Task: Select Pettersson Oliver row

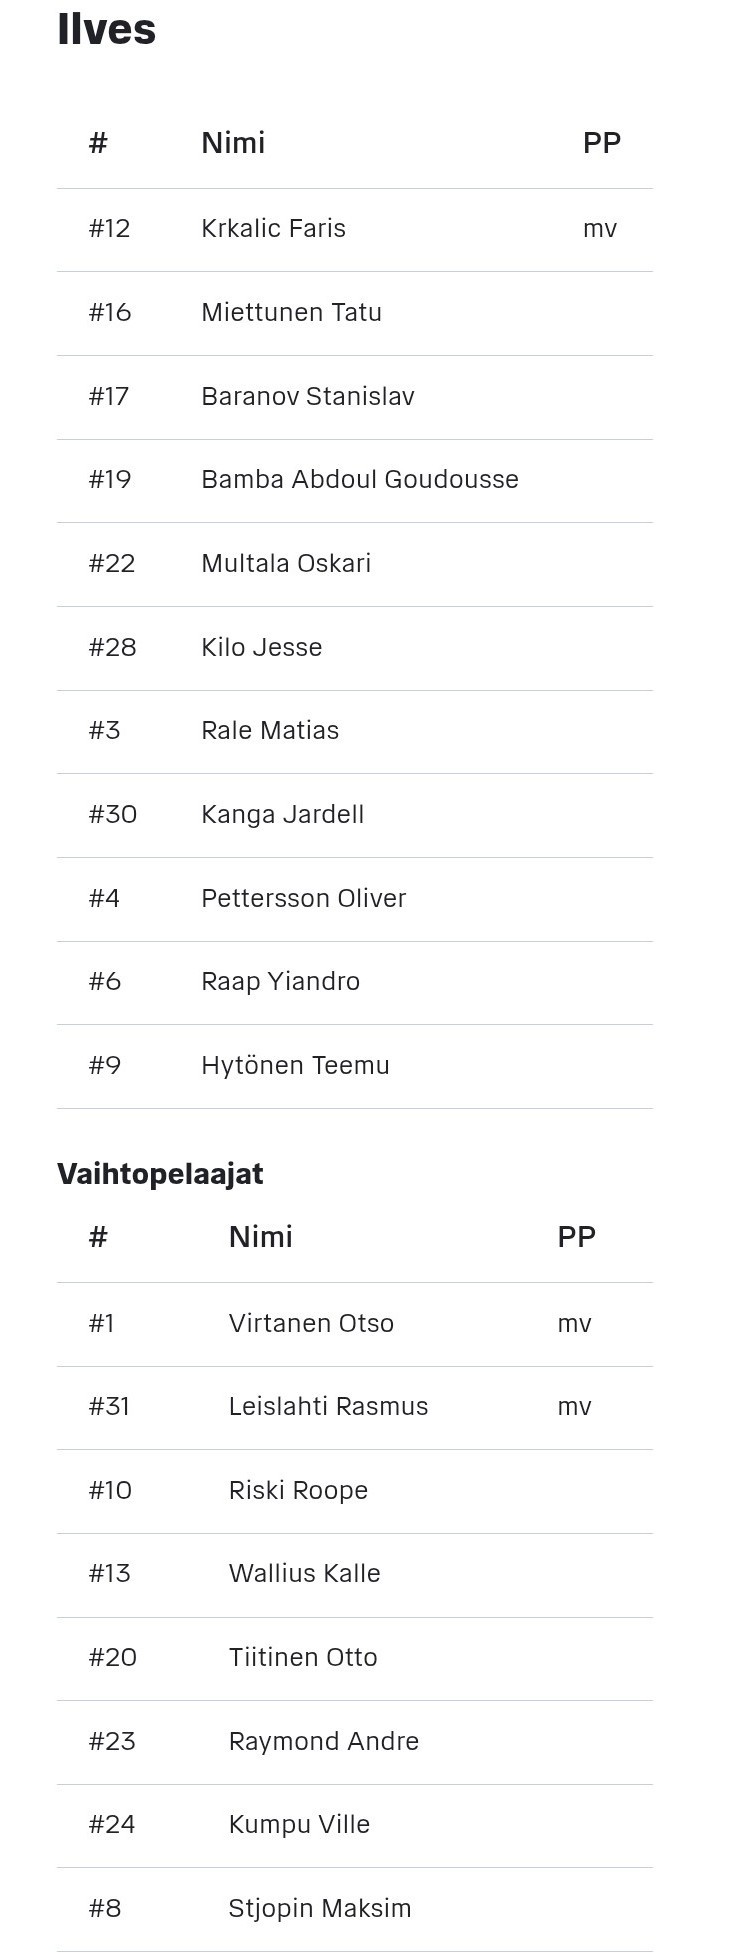Action: [355, 899]
